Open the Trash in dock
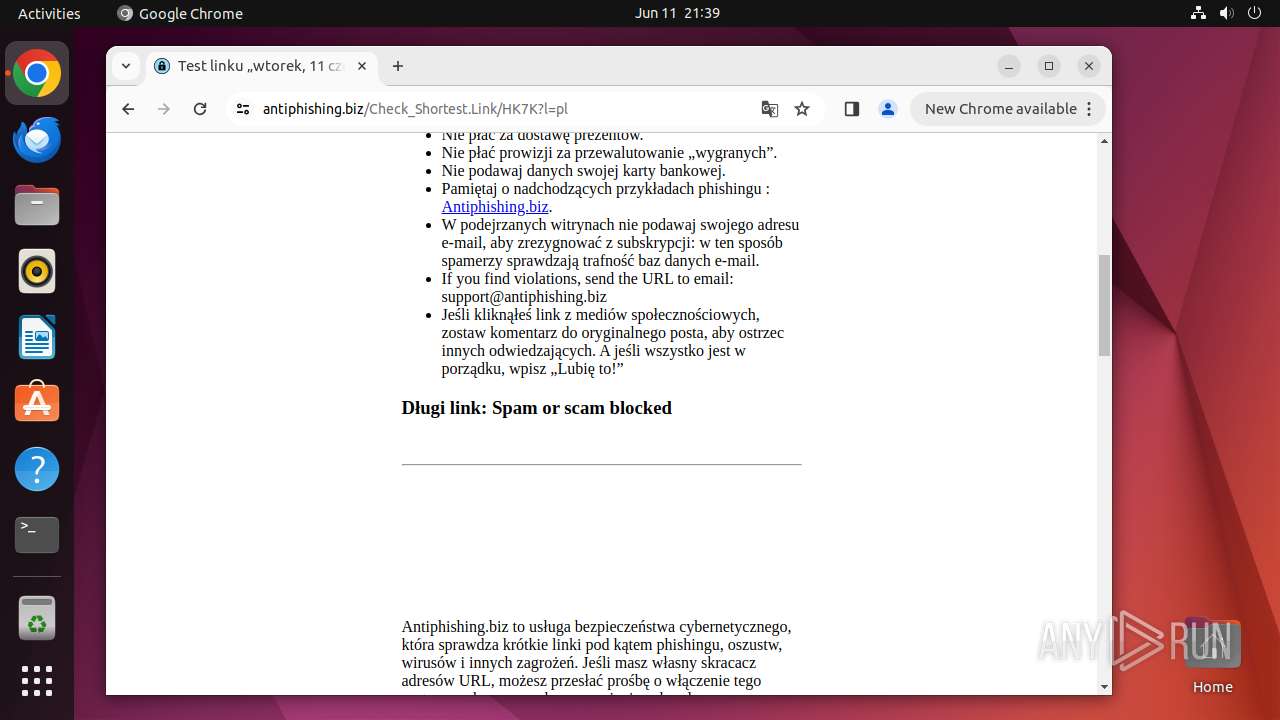Screen dimensions: 1280x720 tap(37, 618)
